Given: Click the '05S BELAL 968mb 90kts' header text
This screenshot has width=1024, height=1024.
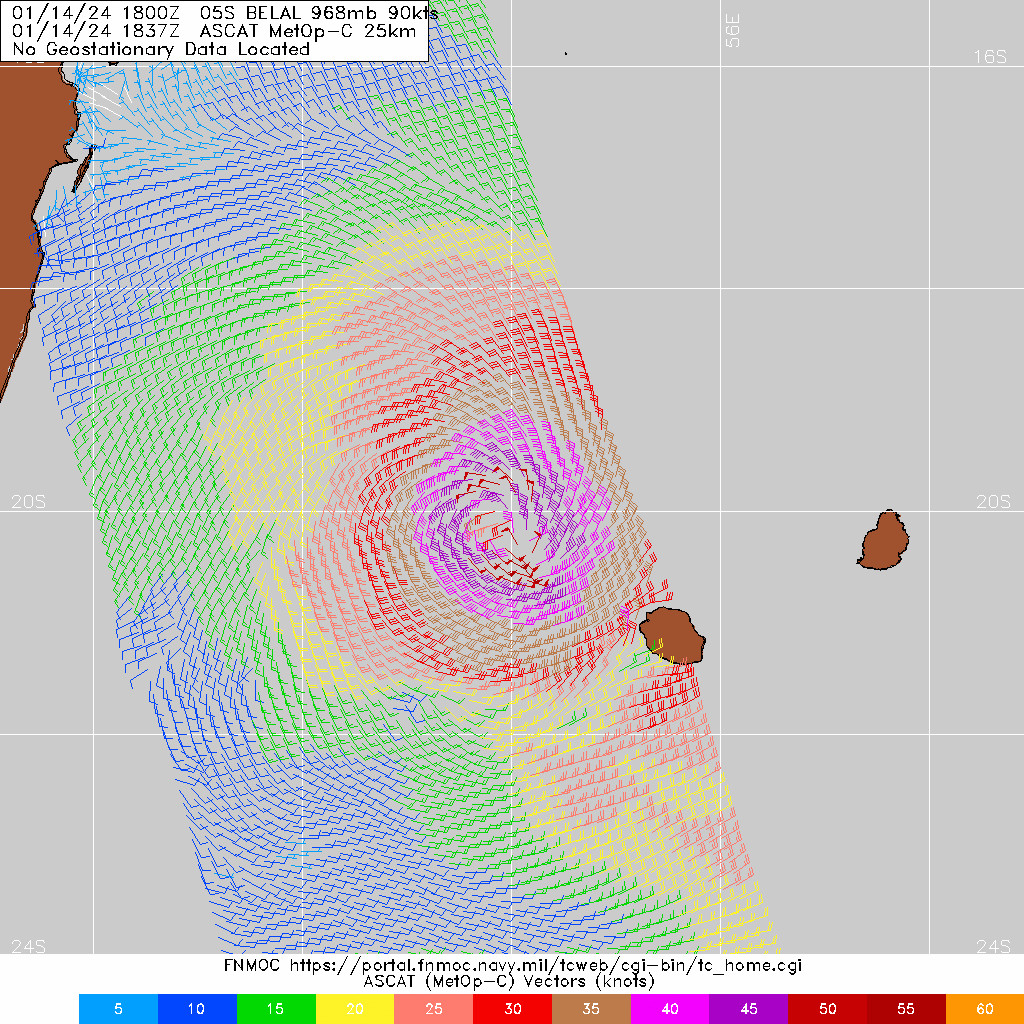Looking at the screenshot, I should point(319,13).
